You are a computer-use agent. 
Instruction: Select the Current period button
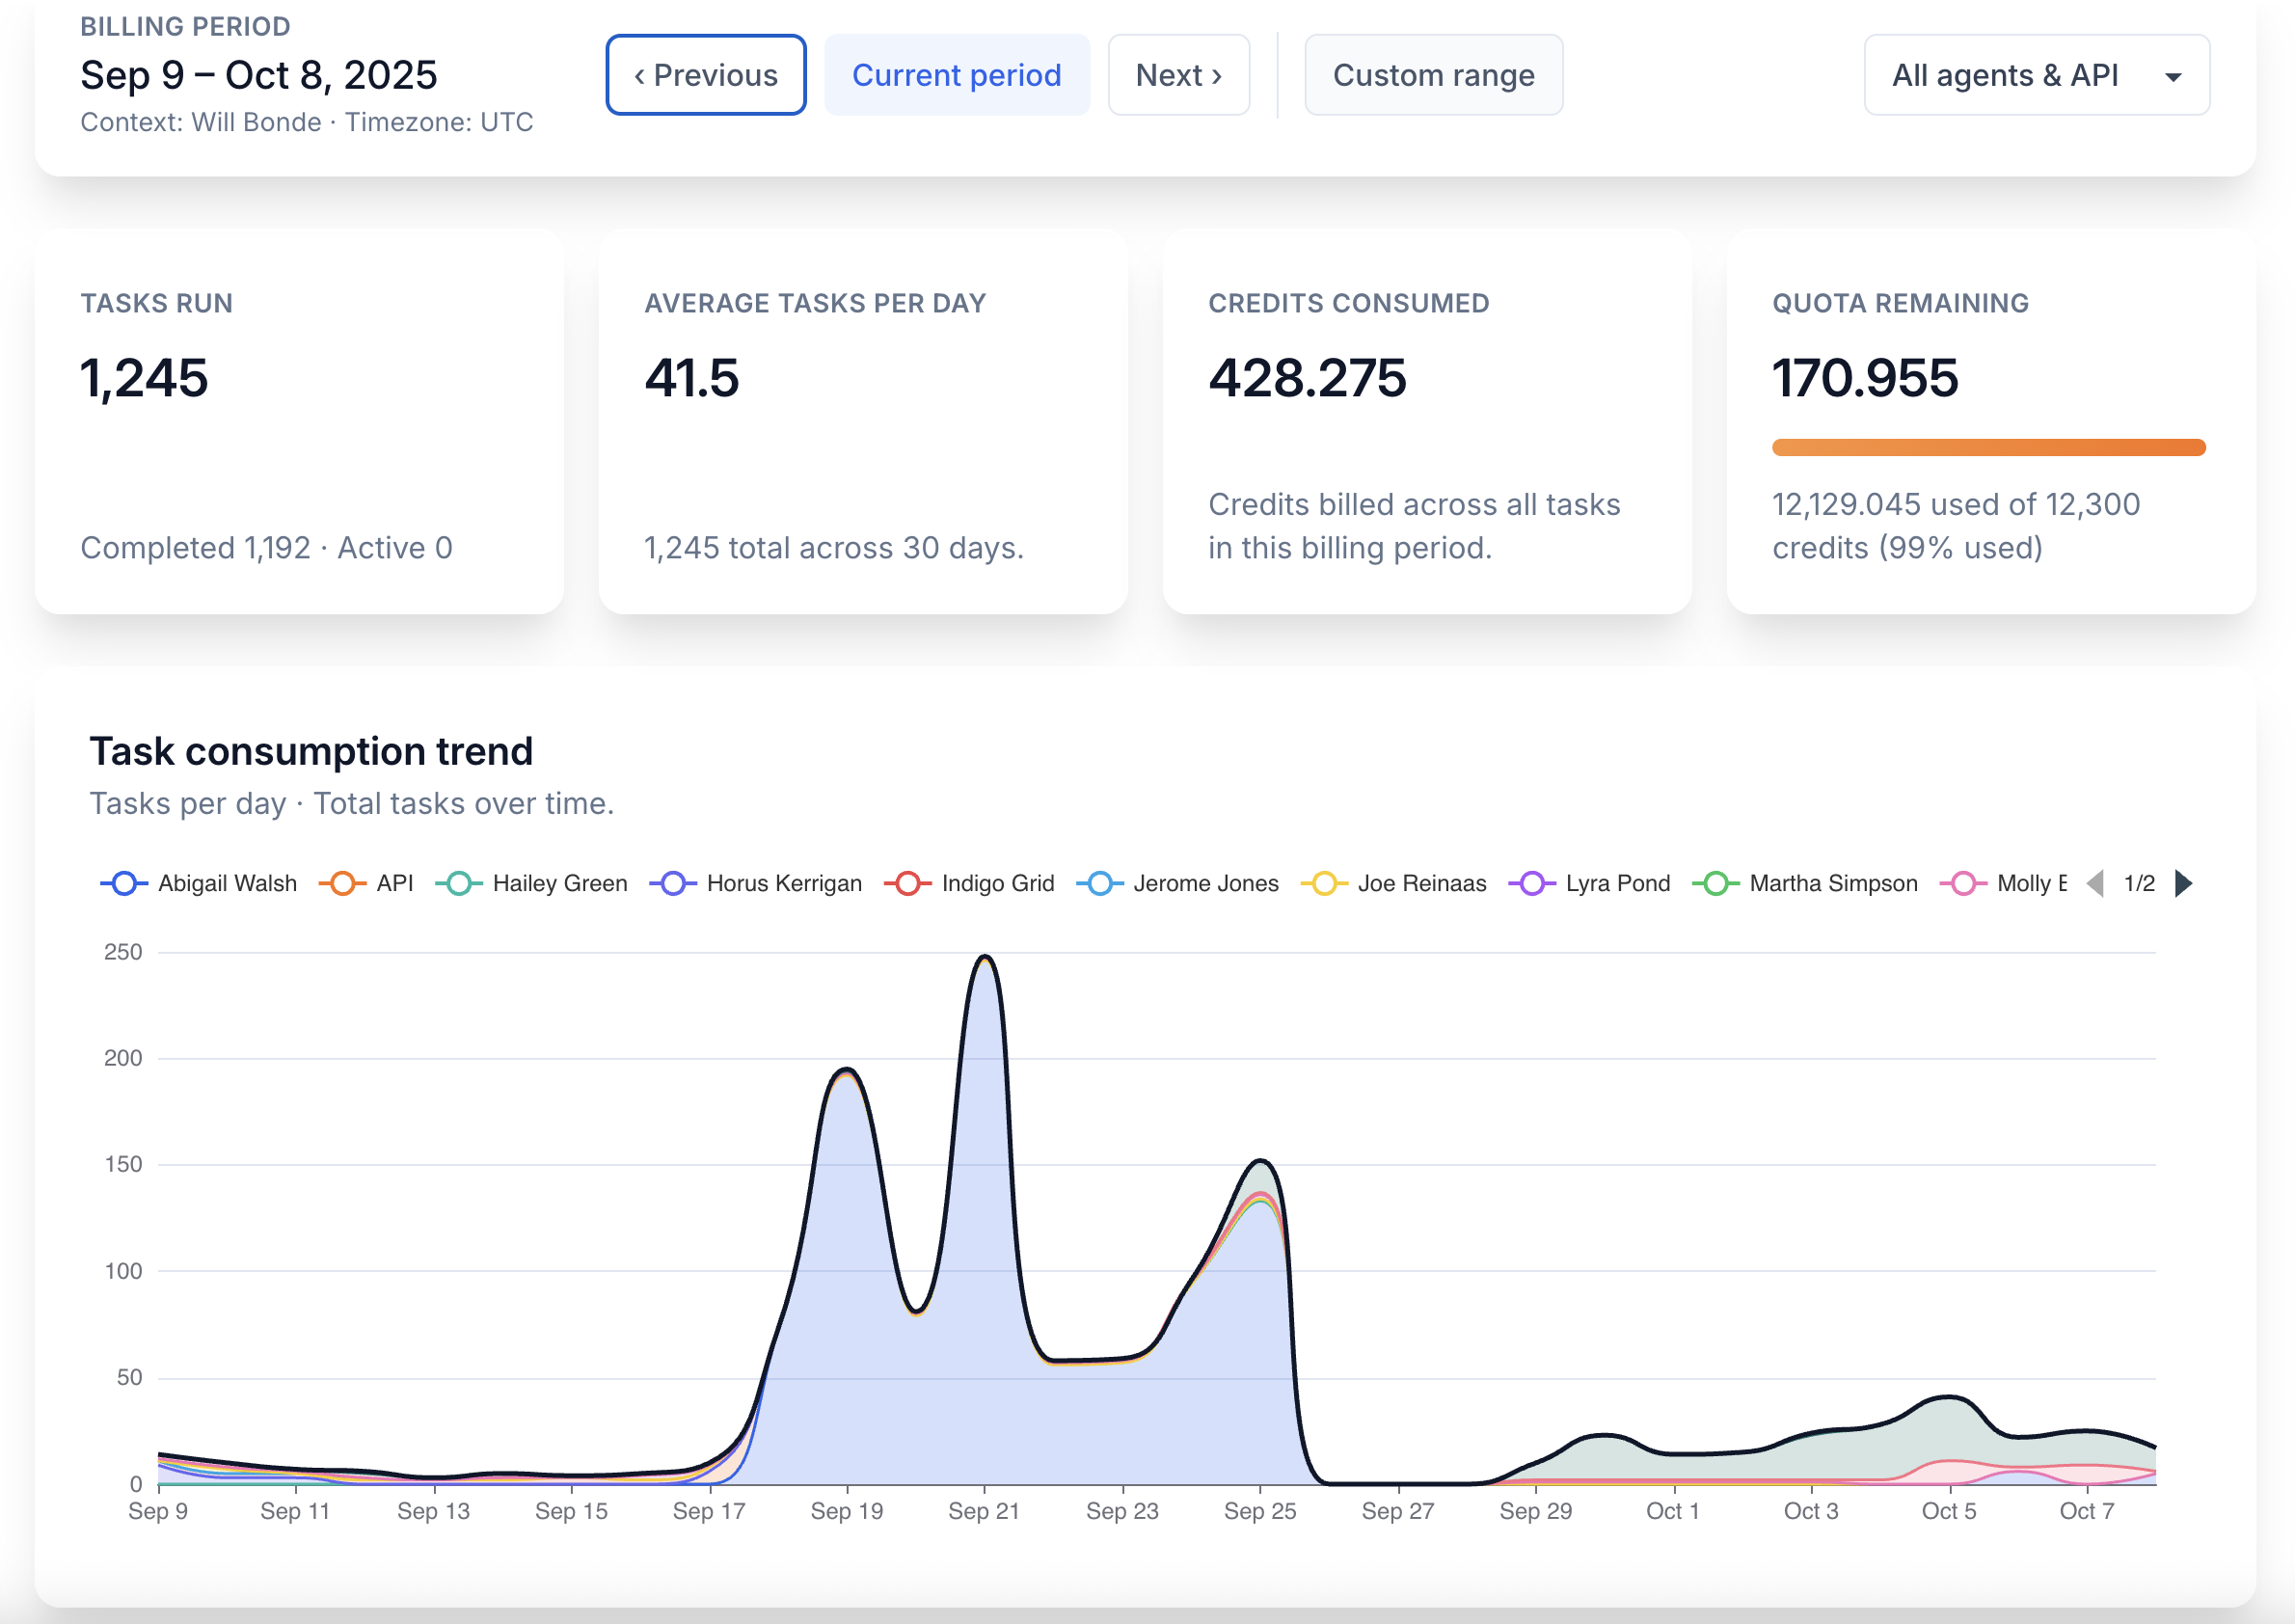pyautogui.click(x=956, y=75)
